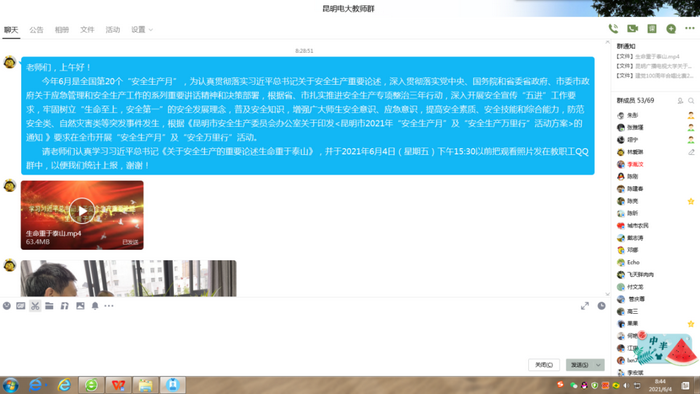Open the send button options arrow

tap(598, 365)
